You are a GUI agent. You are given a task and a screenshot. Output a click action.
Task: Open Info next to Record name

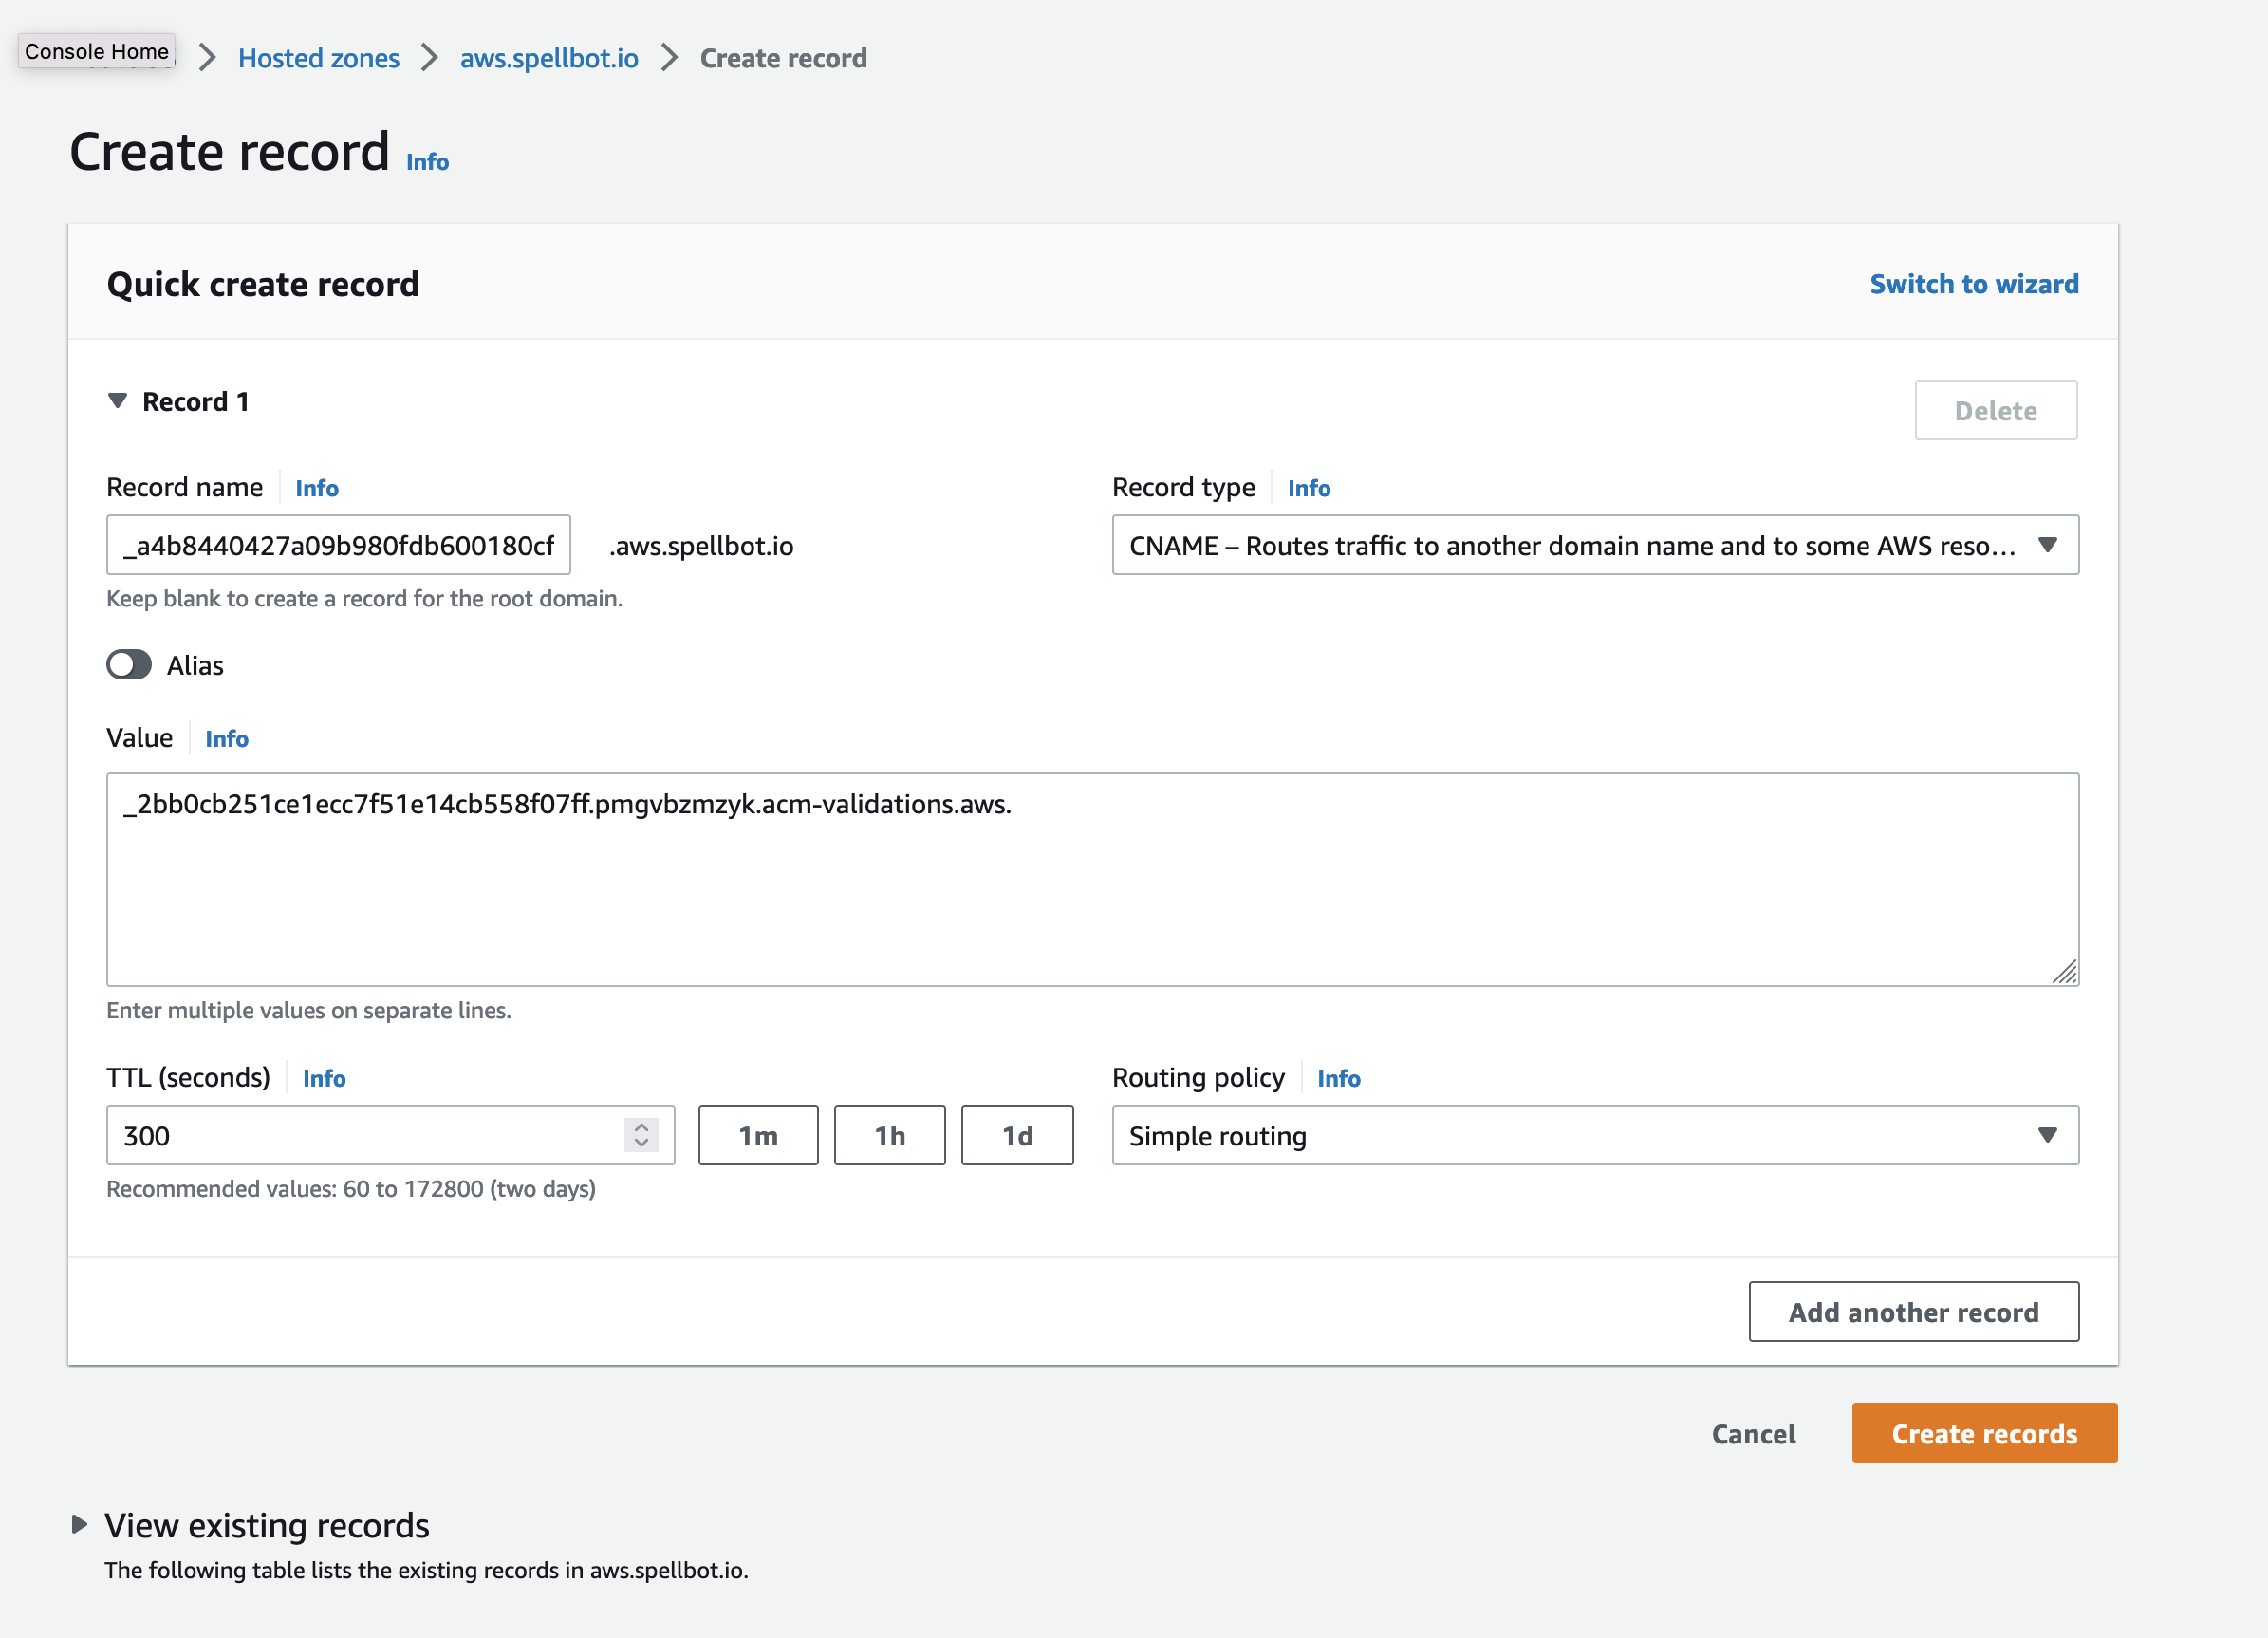316,488
